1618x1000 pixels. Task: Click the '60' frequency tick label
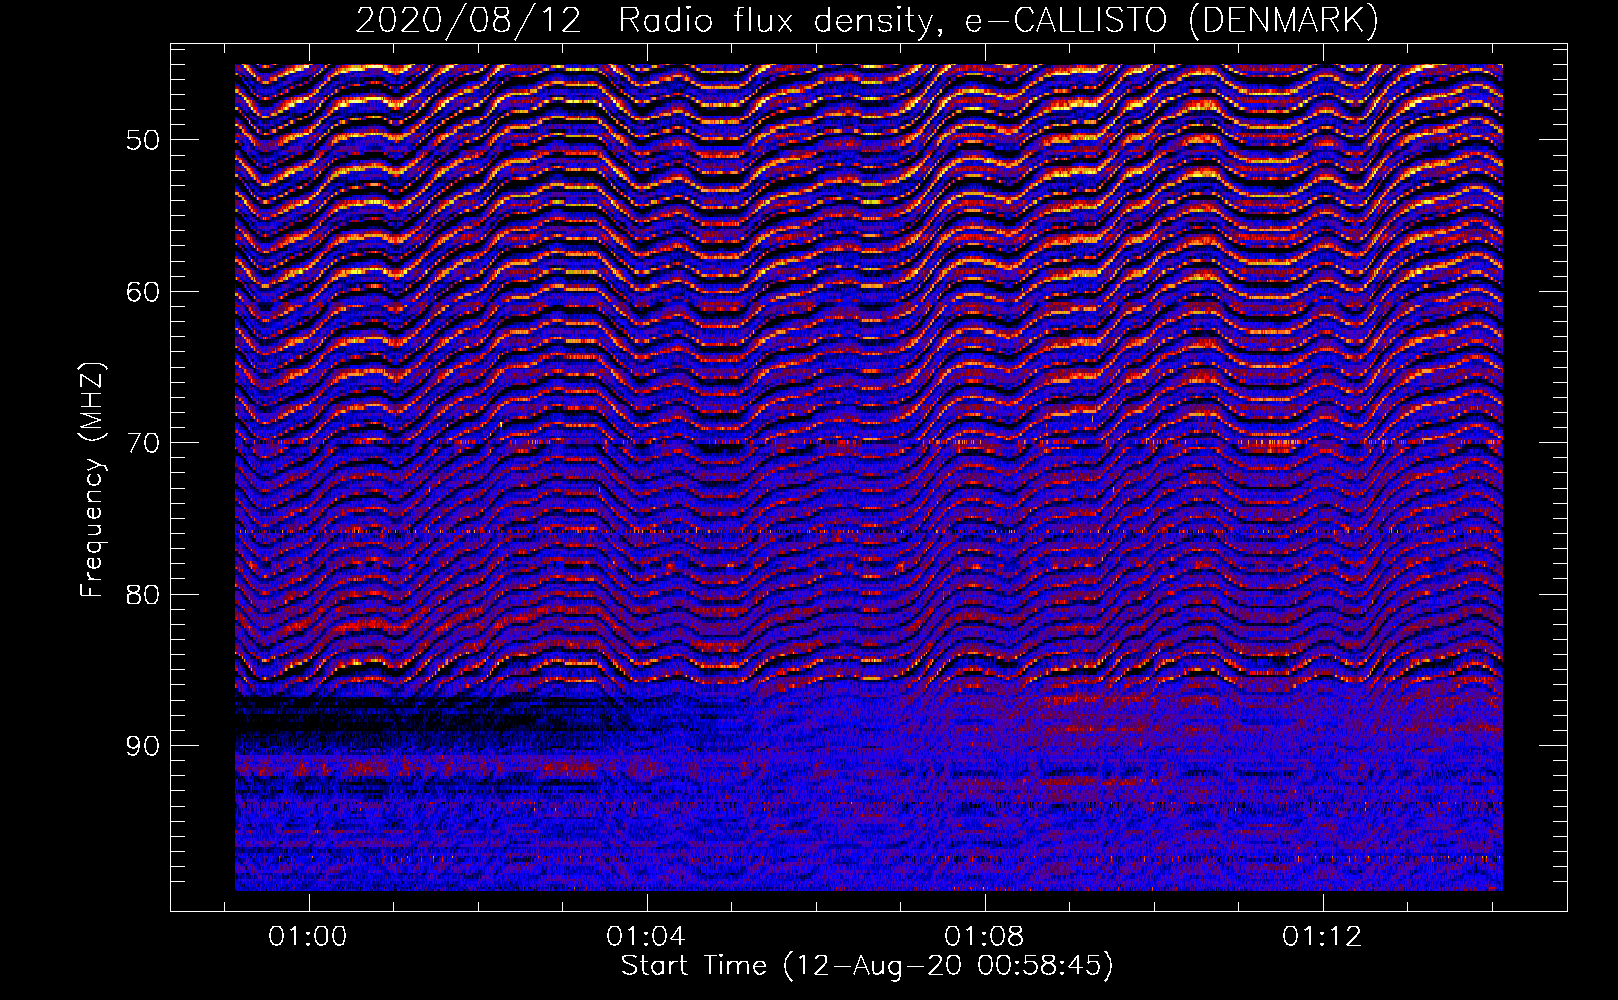[142, 292]
